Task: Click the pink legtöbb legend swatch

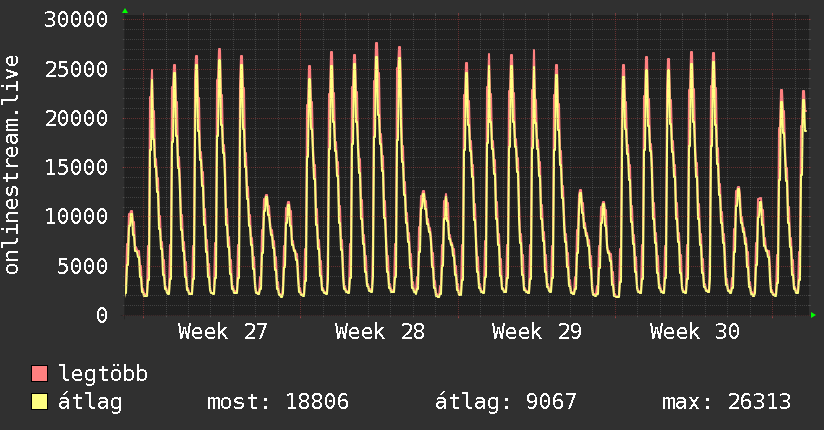Action: click(x=39, y=373)
